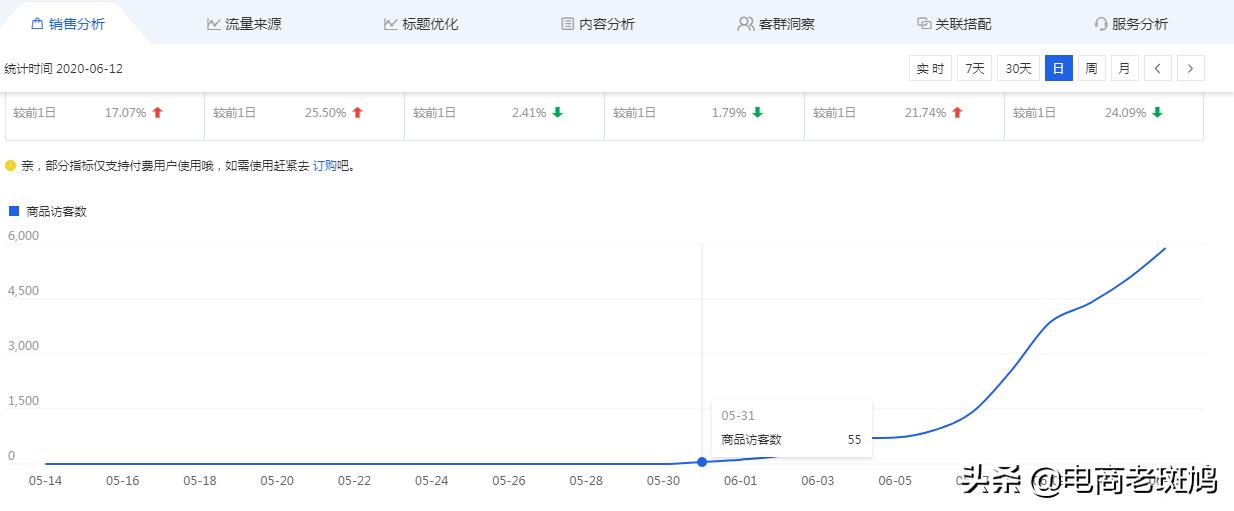Switch to 关联搭配 tab
The height and width of the screenshot is (511, 1234).
[x=954, y=23]
